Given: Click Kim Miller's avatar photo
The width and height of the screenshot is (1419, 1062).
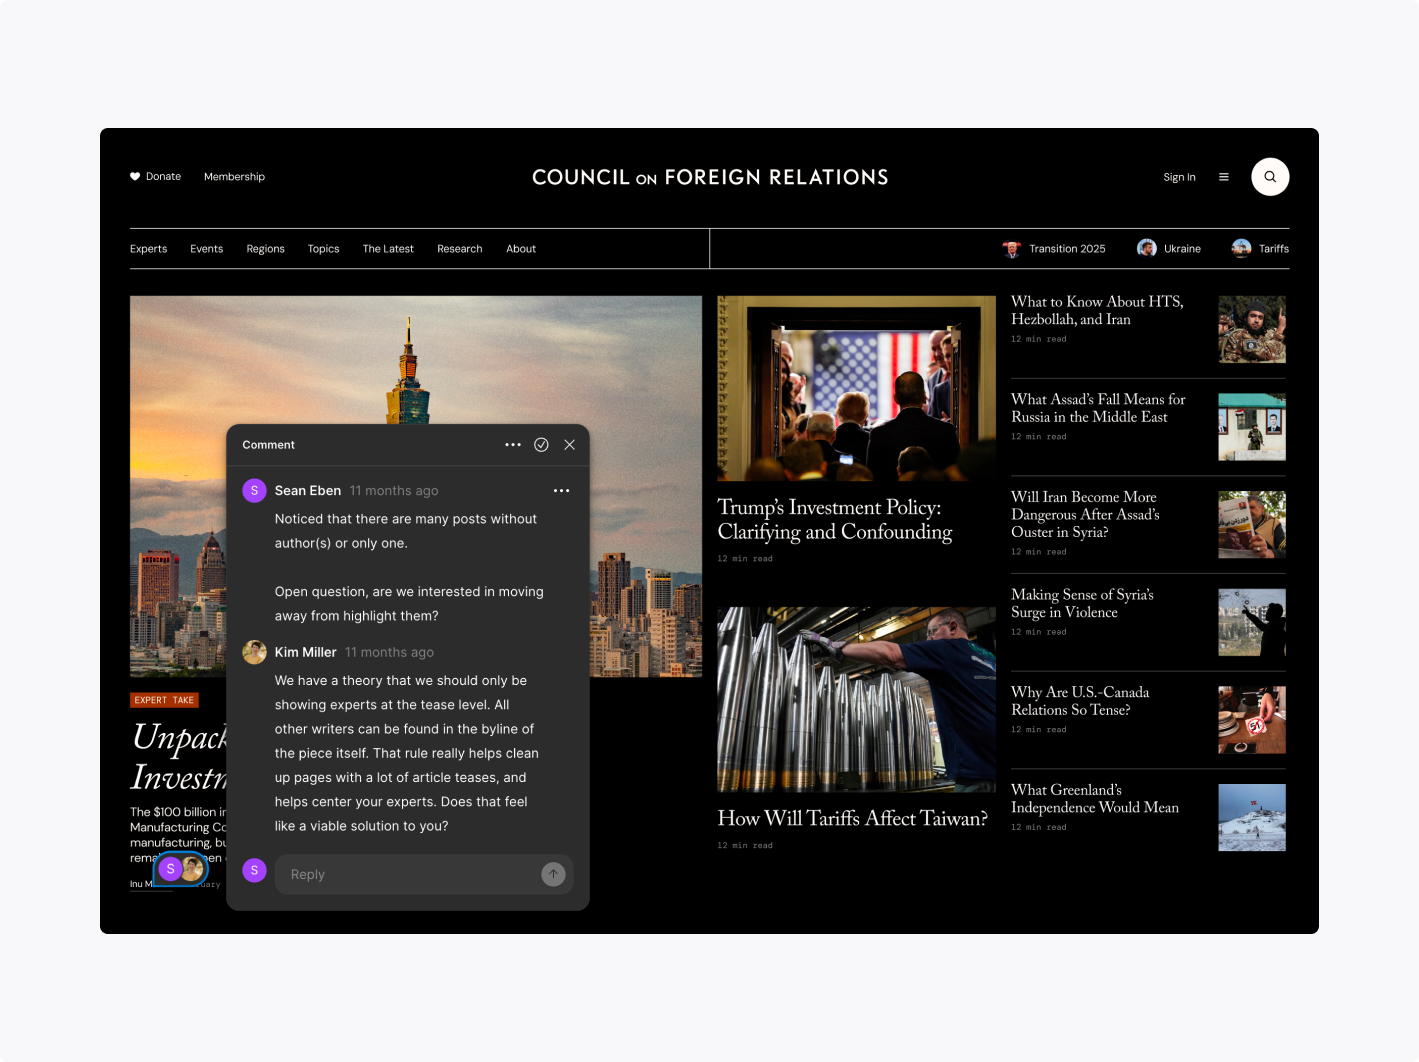Looking at the screenshot, I should pyautogui.click(x=254, y=652).
